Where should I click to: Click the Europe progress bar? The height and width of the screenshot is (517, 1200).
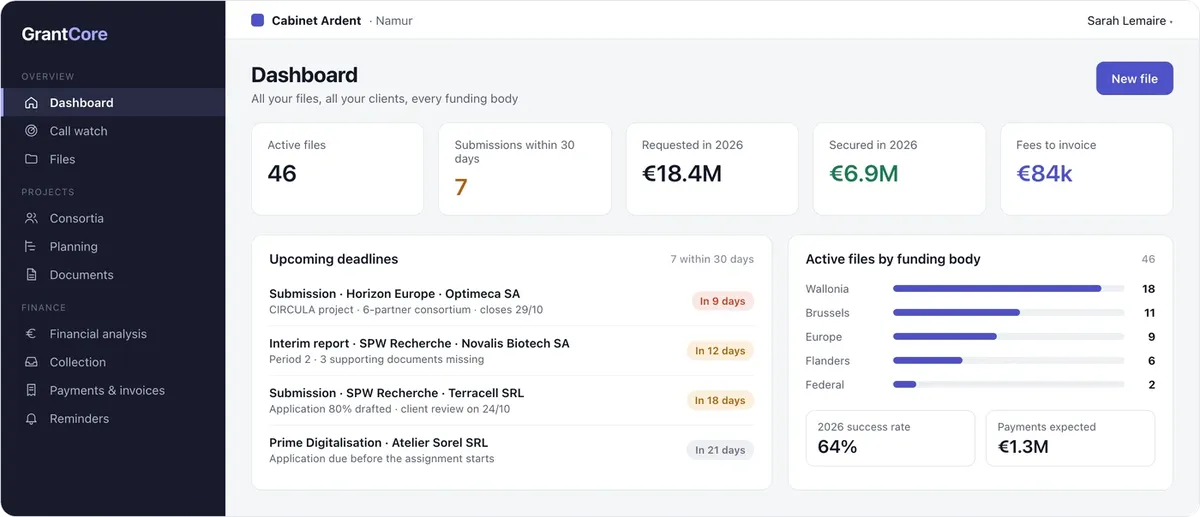pos(1009,337)
